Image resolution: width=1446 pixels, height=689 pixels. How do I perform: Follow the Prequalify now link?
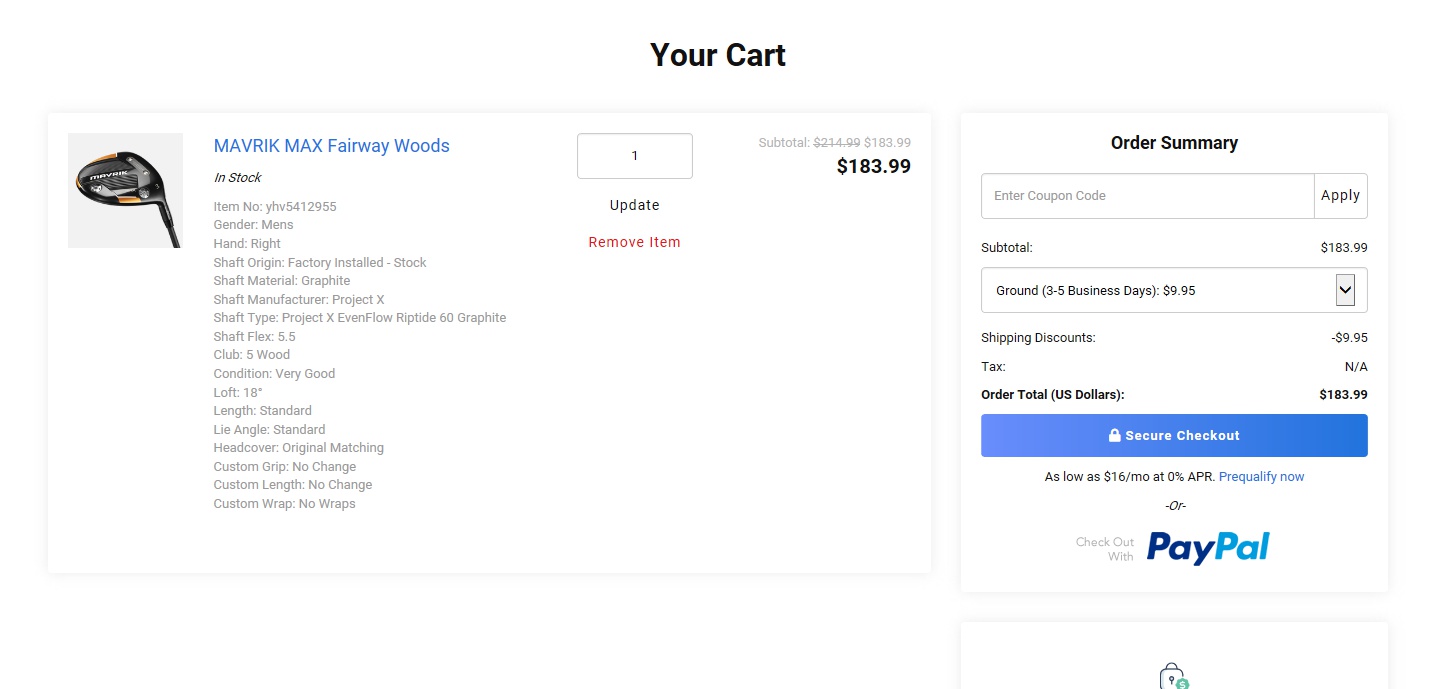click(1261, 477)
